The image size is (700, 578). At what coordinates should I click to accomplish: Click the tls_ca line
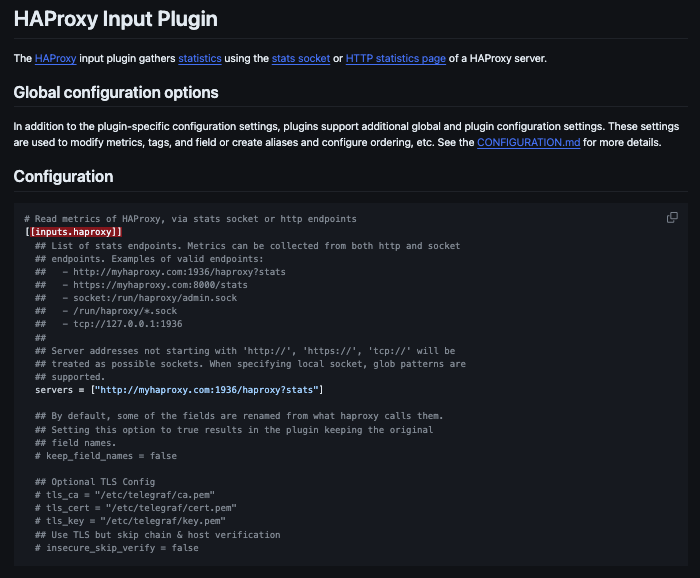pyautogui.click(x=125, y=495)
